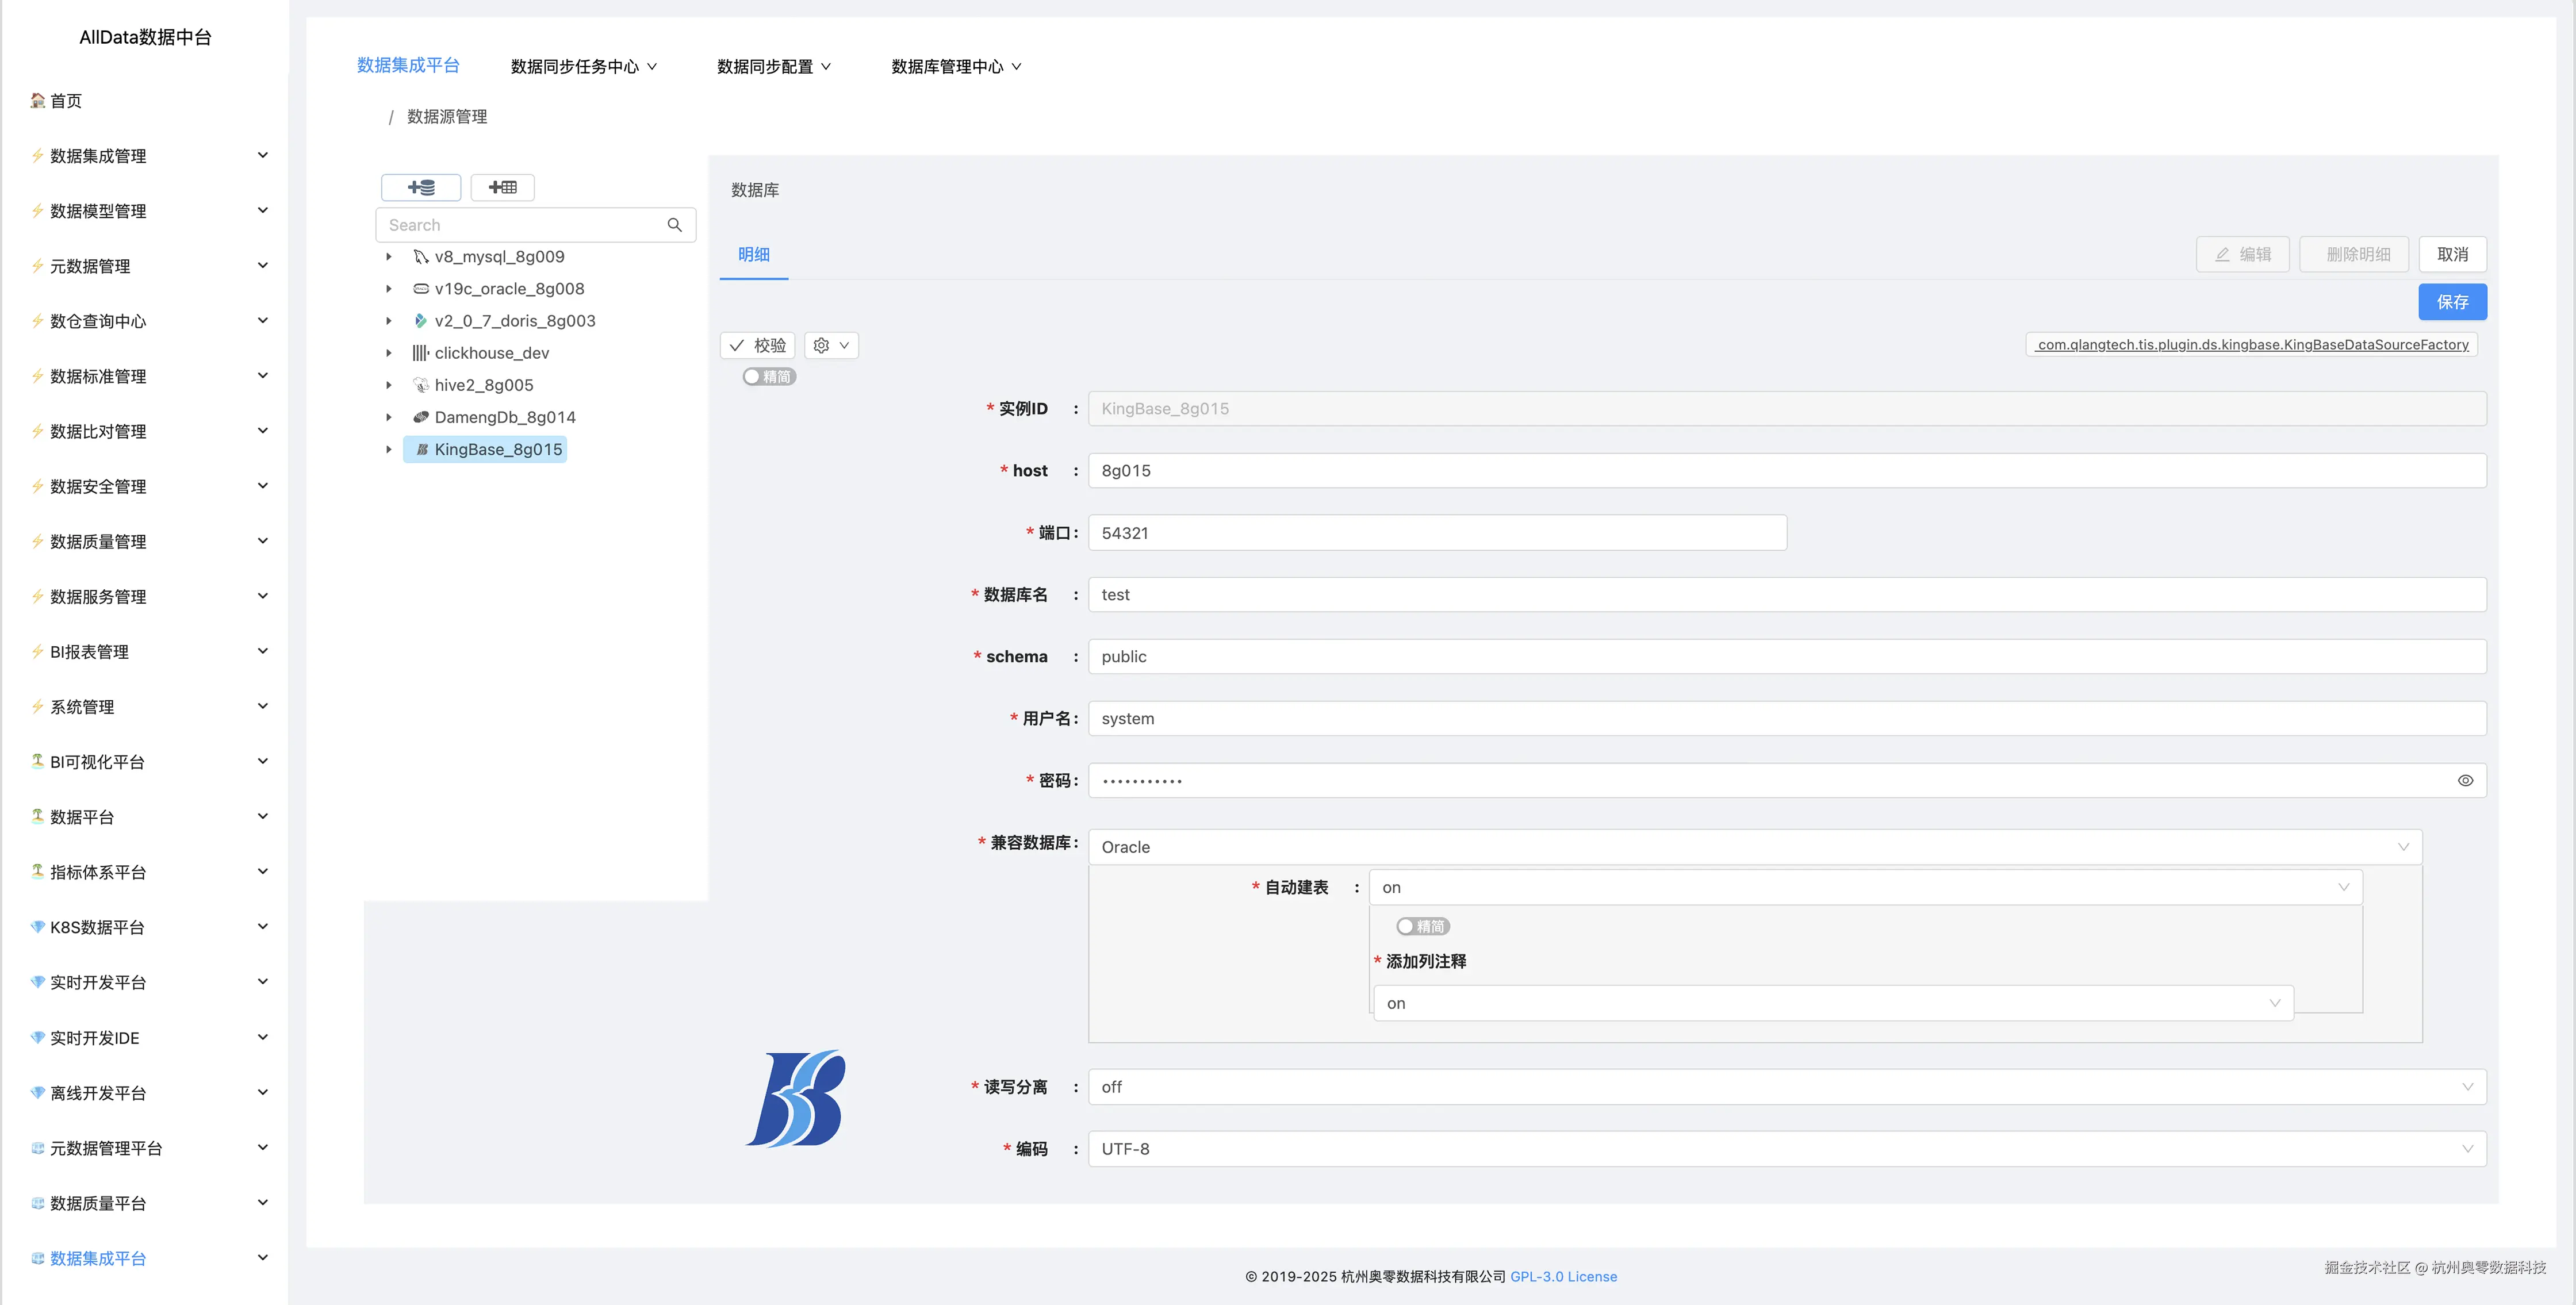The height and width of the screenshot is (1305, 2576).
Task: Click the add database icon above the search box
Action: point(420,187)
